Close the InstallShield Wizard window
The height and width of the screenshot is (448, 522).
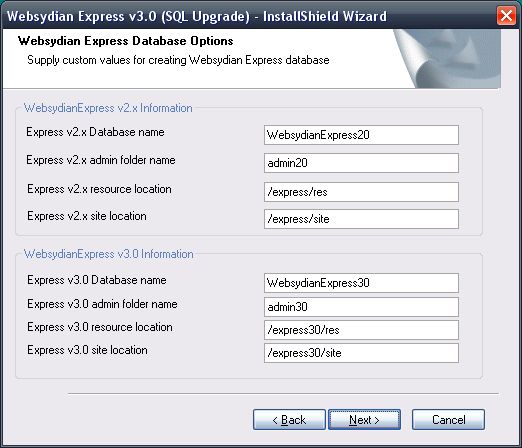click(506, 16)
